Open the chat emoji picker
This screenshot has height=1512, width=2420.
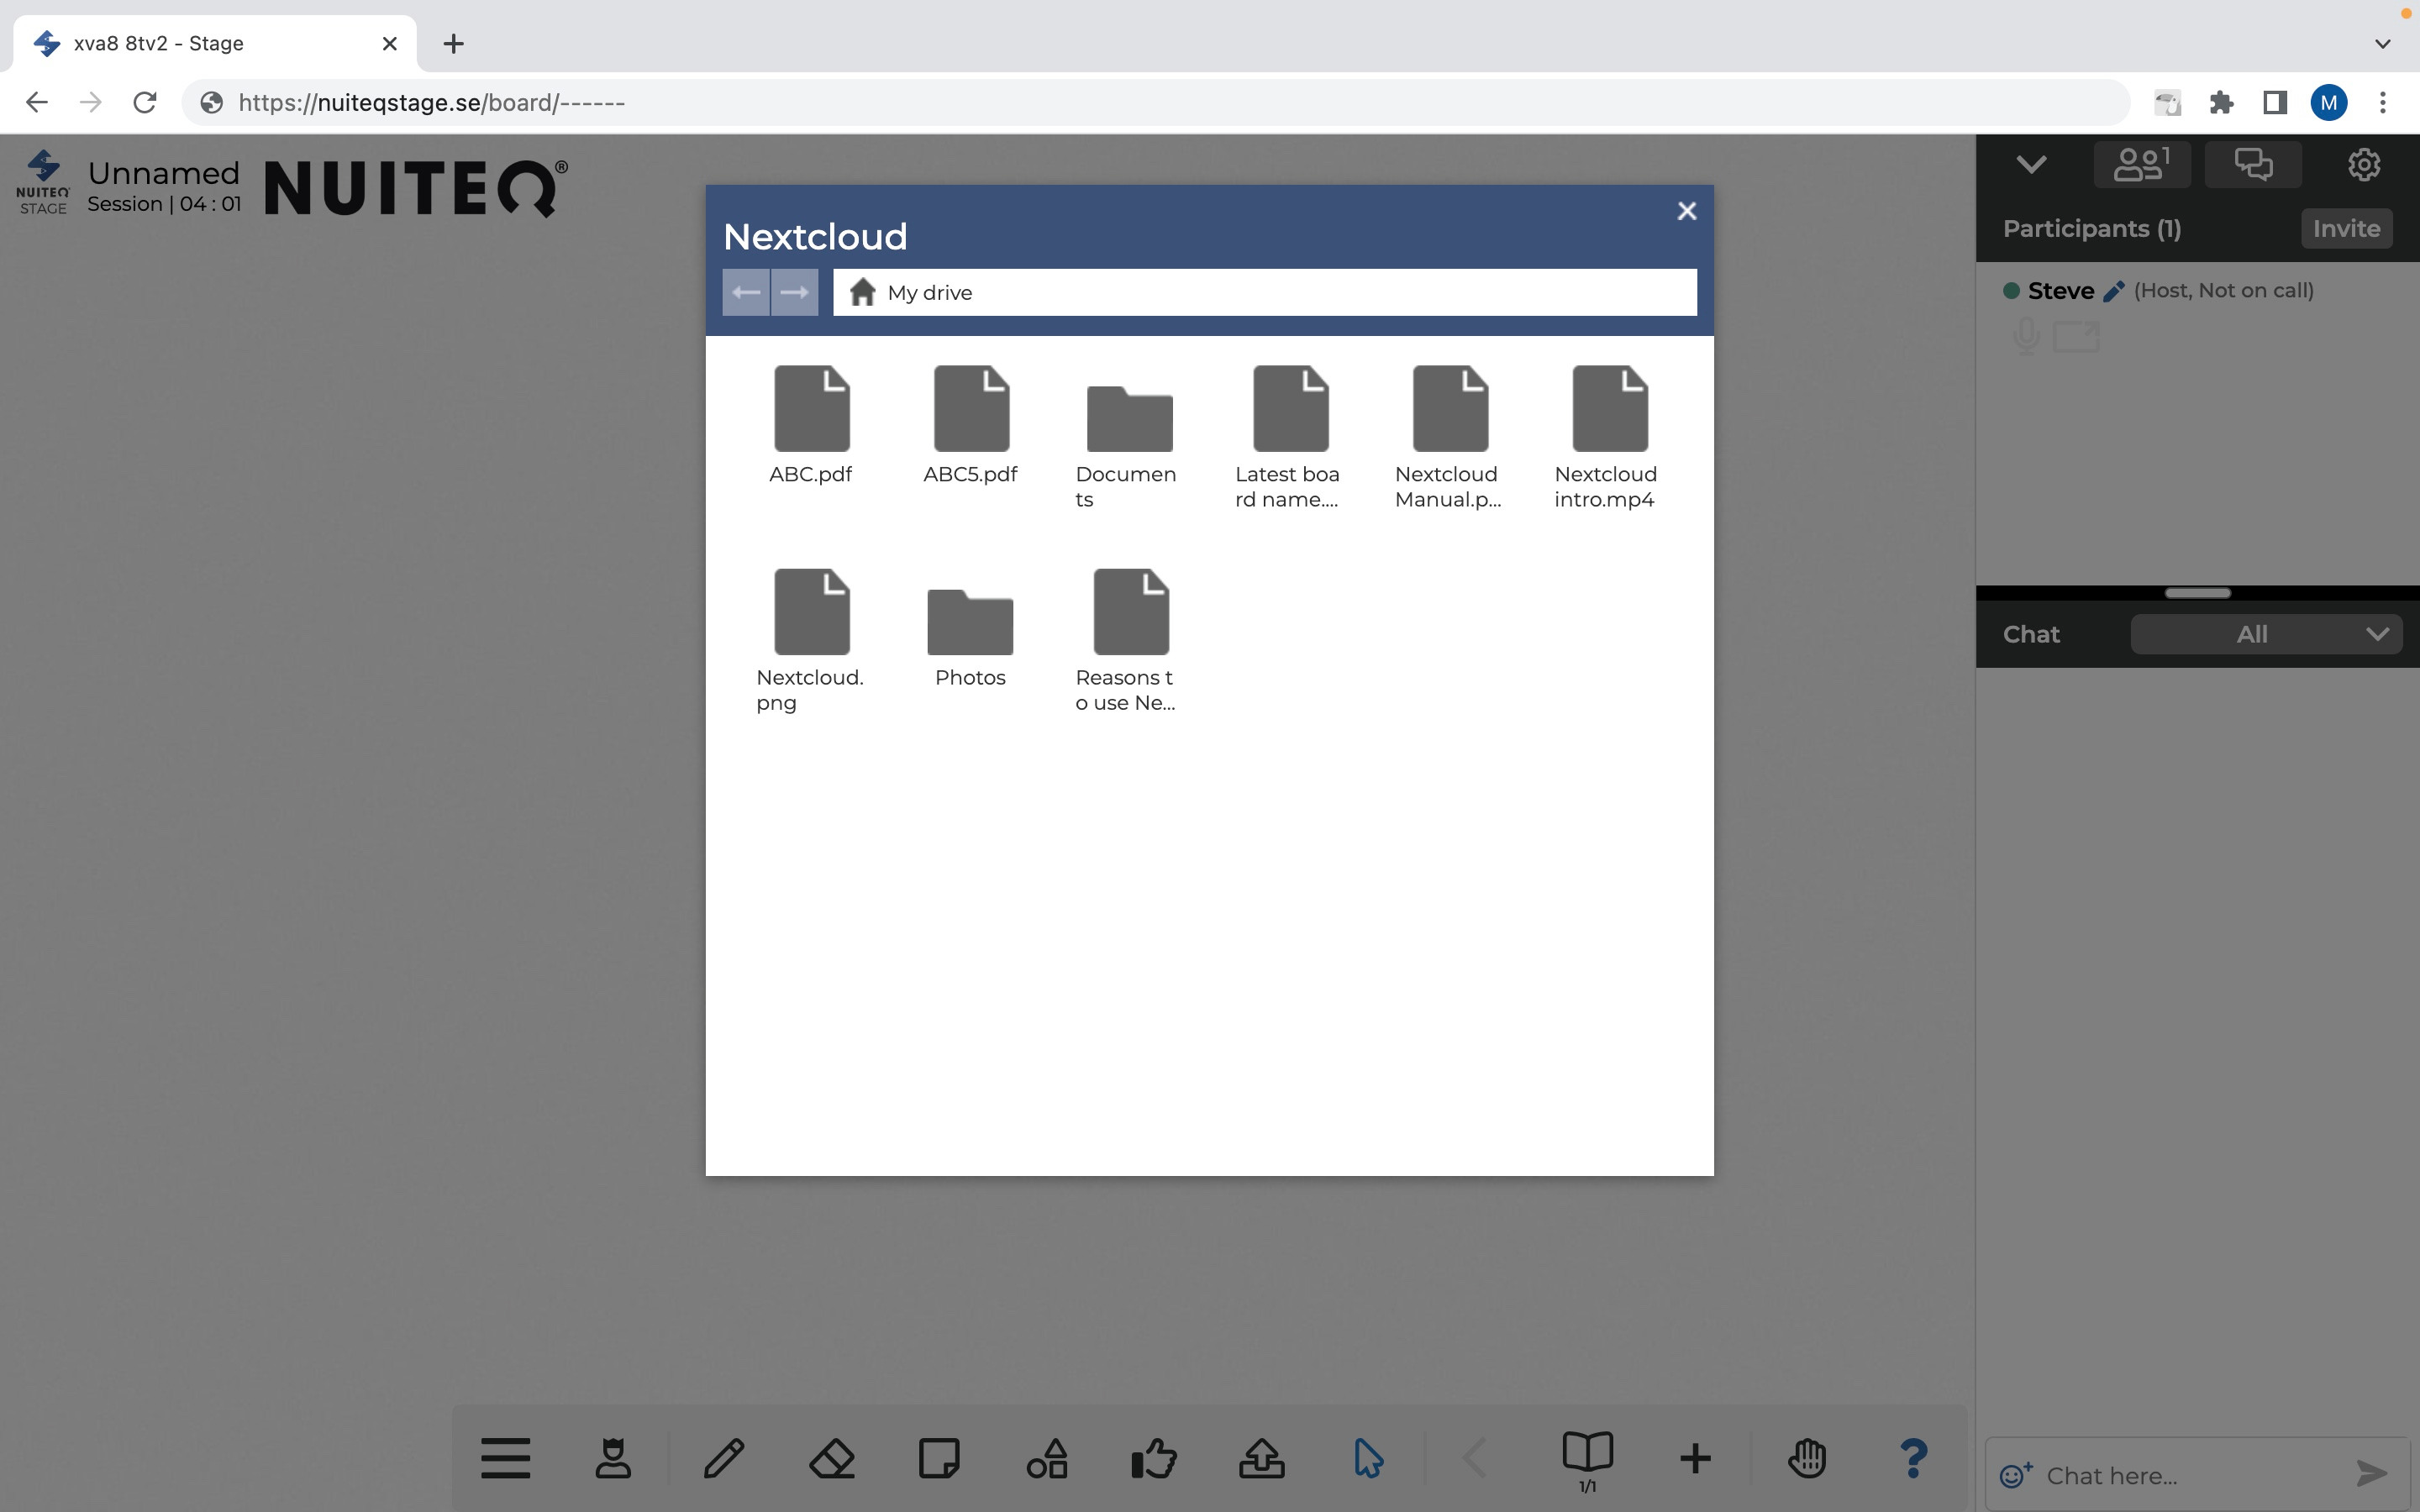[2015, 1475]
